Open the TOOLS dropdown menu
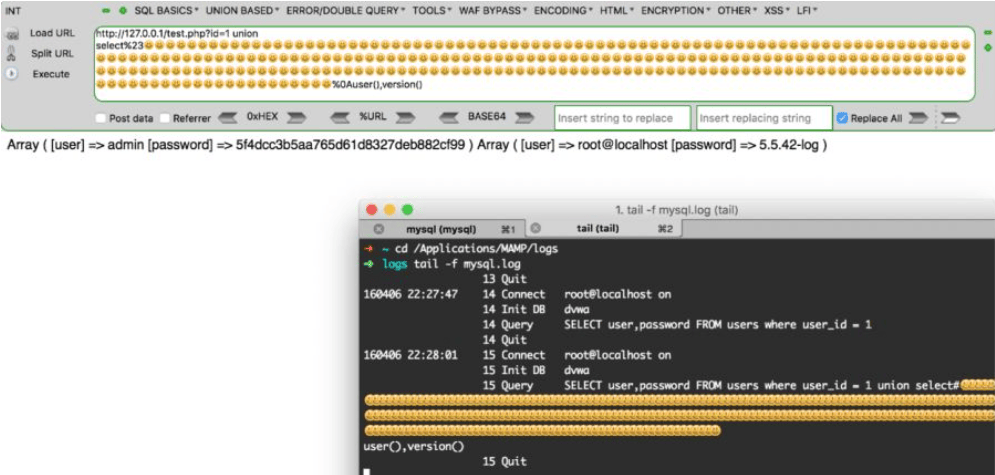Image resolution: width=995 pixels, height=475 pixels. [432, 11]
